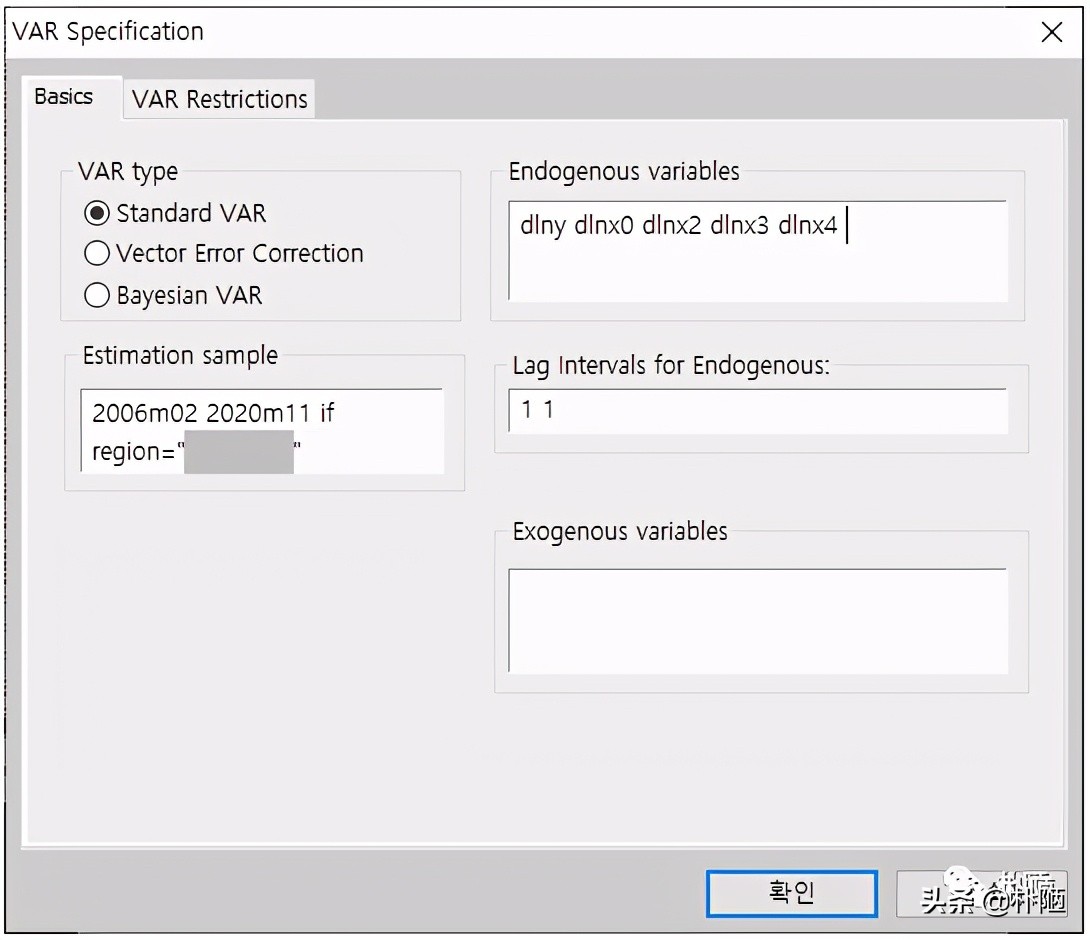Screen dimensions: 1090x940
Task: Close the VAR Specification dialog
Action: tap(1052, 32)
